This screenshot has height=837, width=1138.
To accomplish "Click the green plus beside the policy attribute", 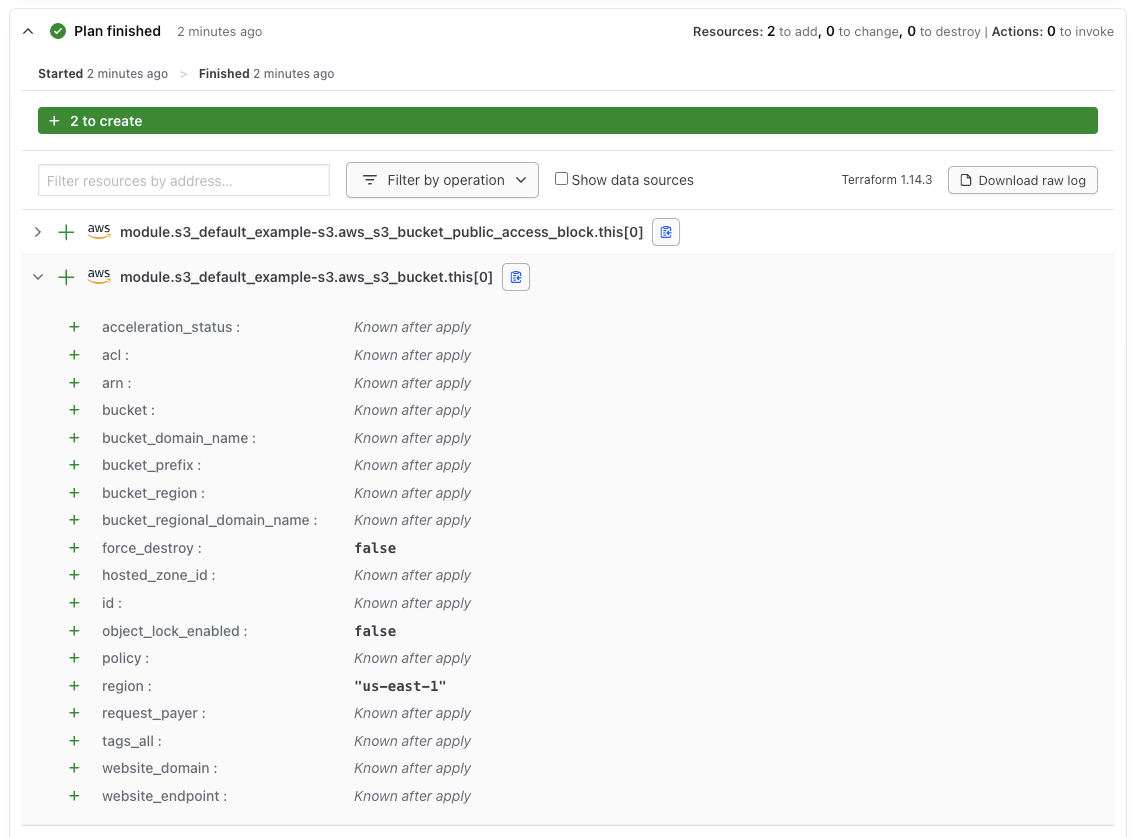I will click(x=74, y=658).
